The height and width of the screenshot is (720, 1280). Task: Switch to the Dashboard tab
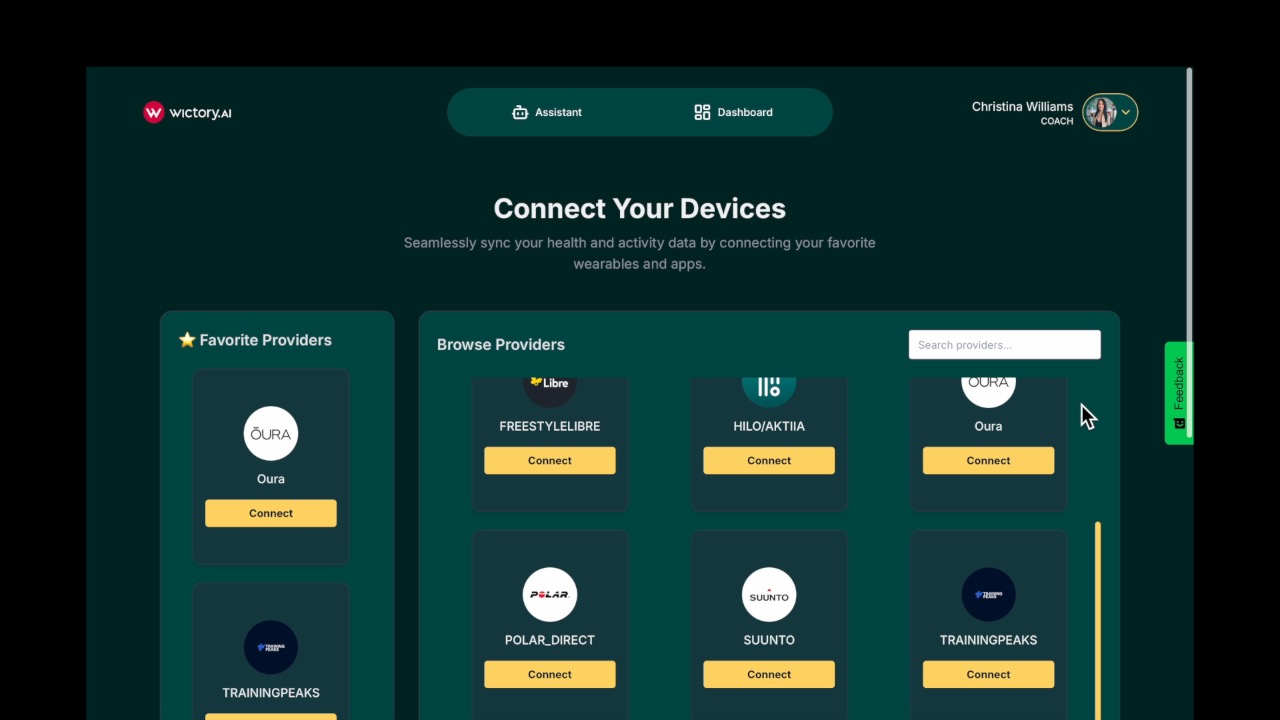(733, 112)
